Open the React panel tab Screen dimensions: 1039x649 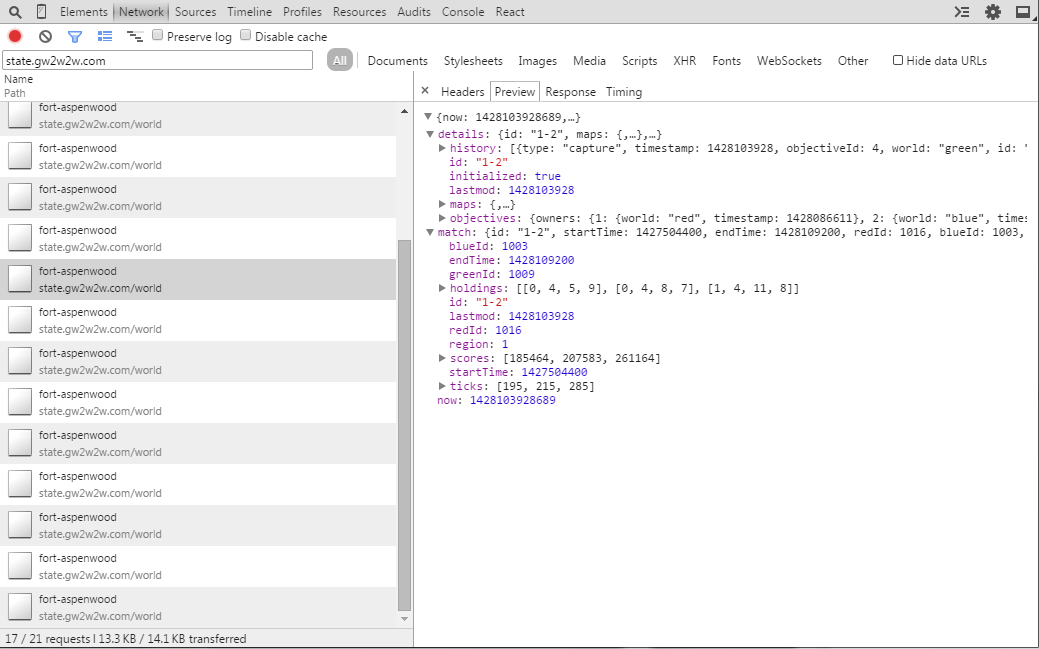coord(510,12)
